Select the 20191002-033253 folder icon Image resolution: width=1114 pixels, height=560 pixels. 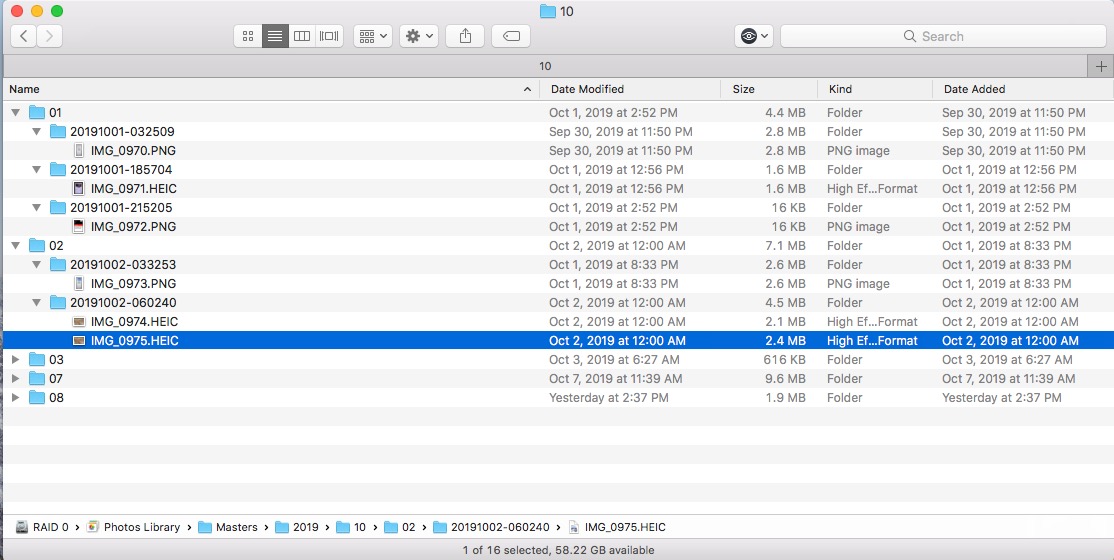tap(58, 264)
